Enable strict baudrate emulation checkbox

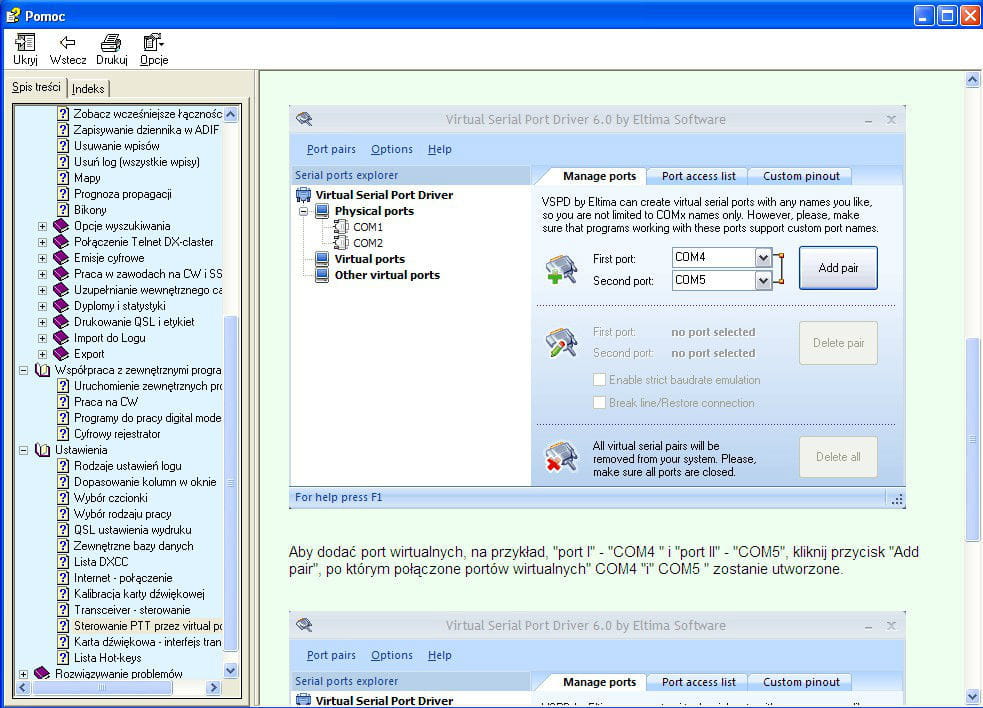599,380
